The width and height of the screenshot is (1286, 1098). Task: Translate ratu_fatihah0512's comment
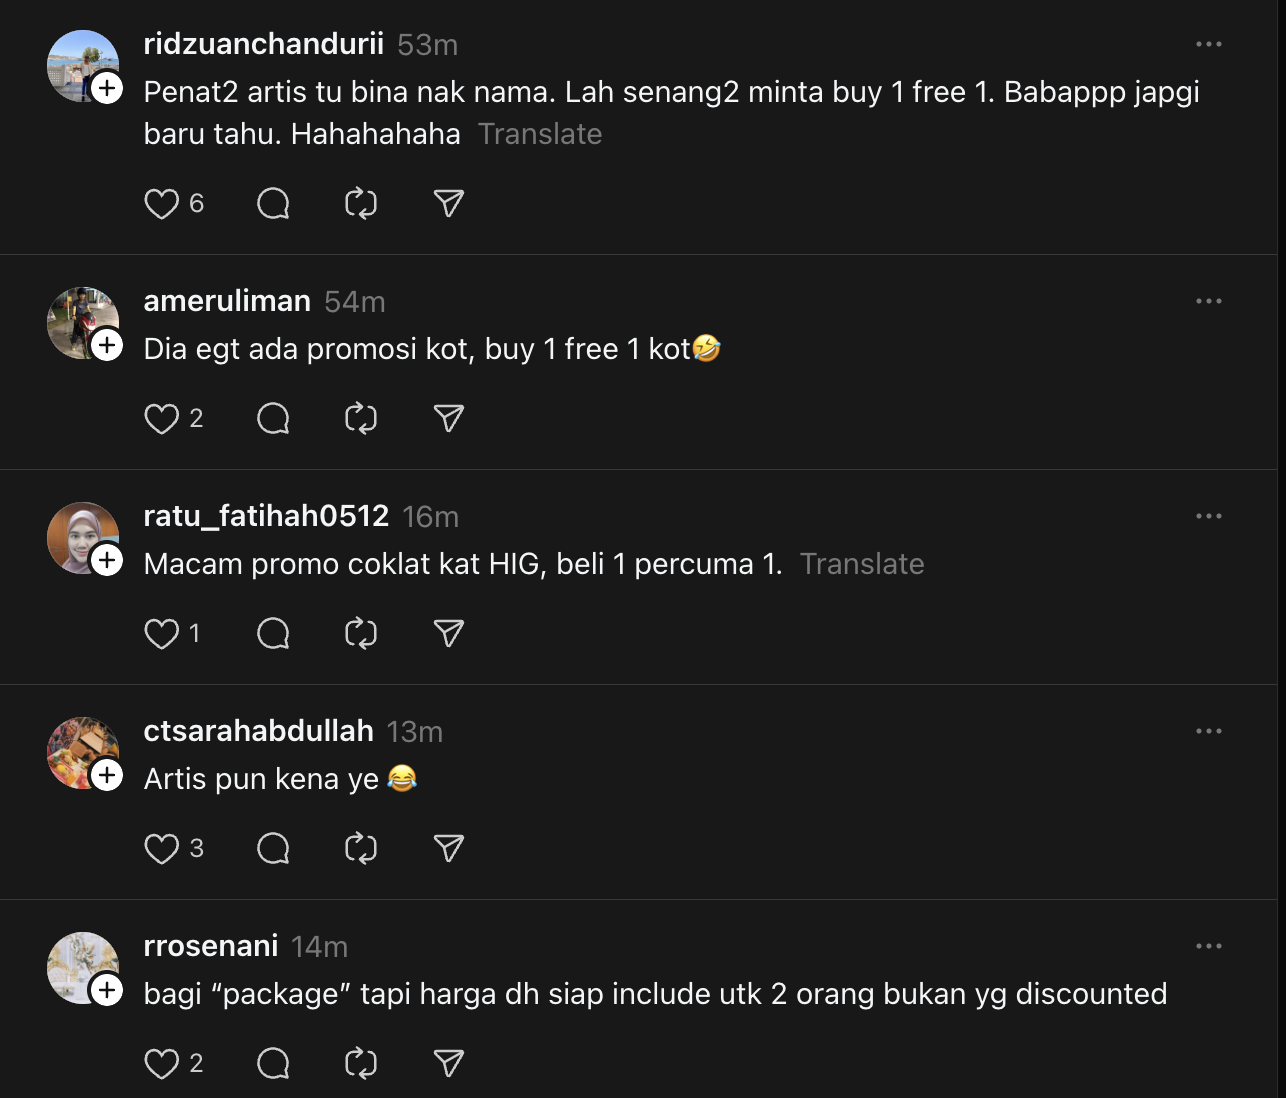(x=862, y=564)
